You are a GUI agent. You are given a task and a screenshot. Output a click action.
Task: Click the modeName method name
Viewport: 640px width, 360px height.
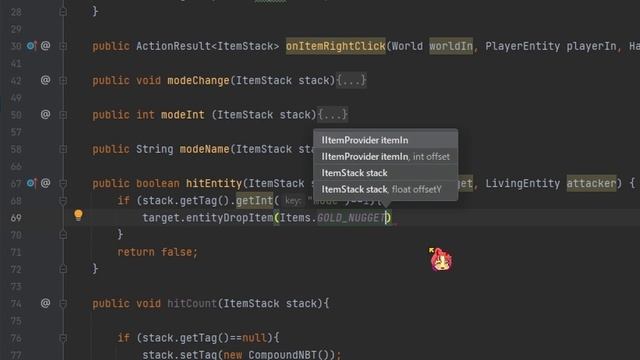pos(204,149)
